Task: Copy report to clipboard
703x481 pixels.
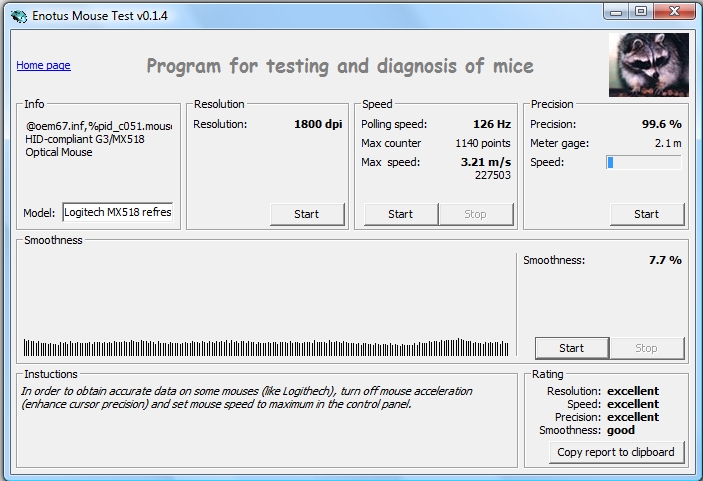Action: point(616,452)
